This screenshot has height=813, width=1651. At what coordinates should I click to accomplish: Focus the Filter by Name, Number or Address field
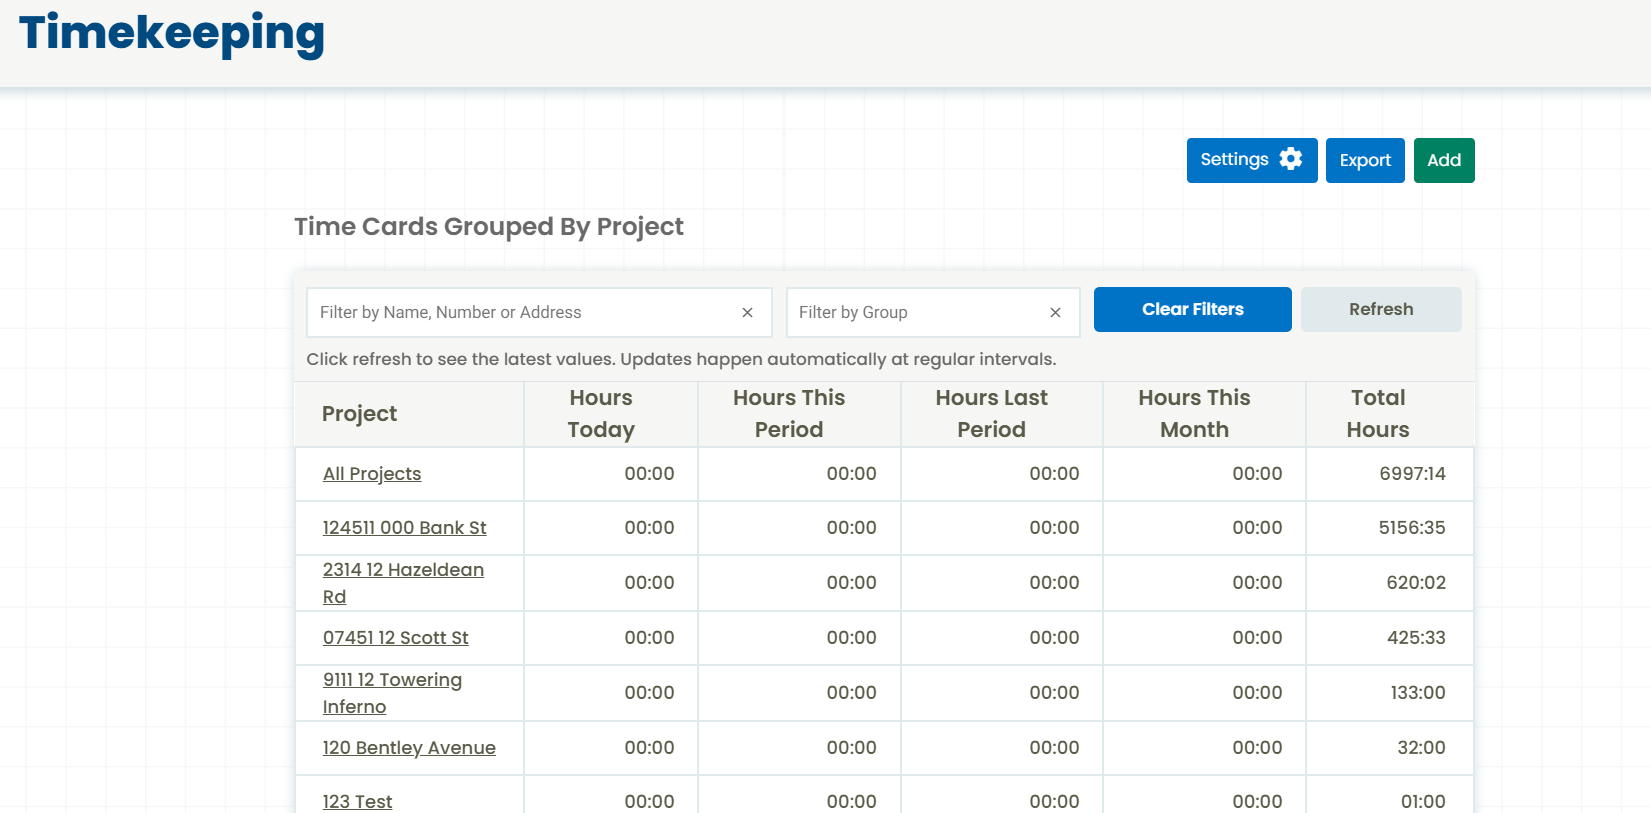(x=520, y=313)
